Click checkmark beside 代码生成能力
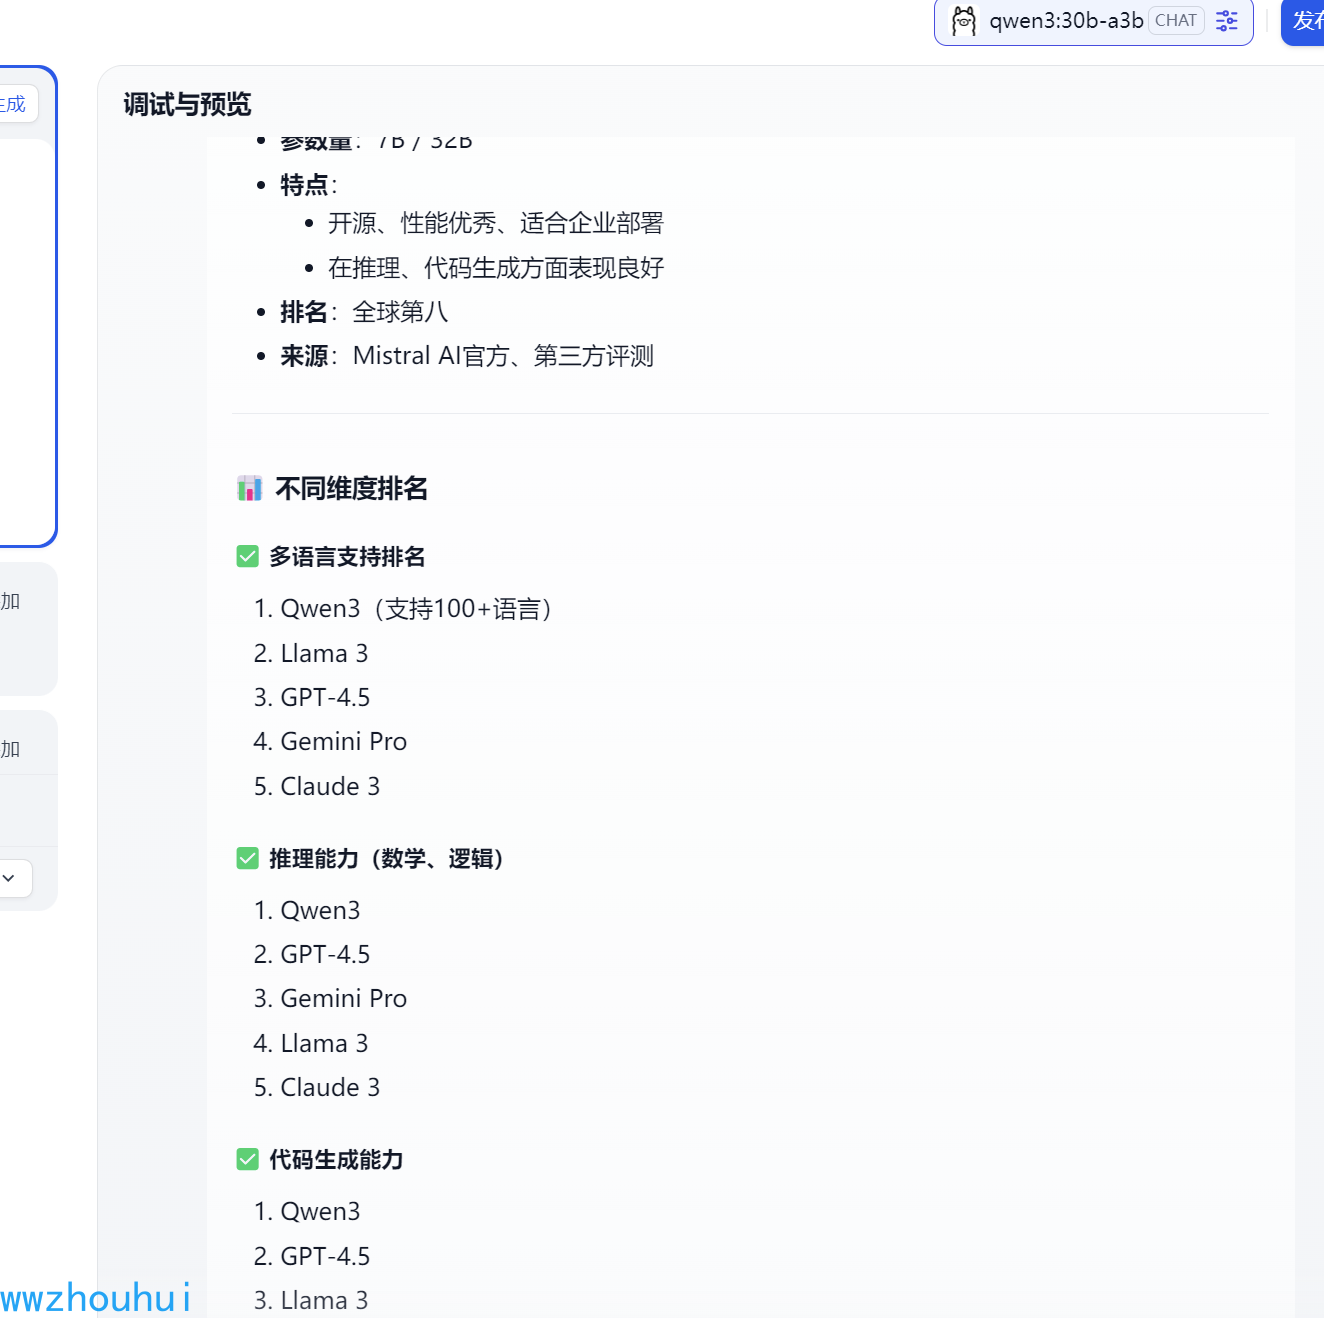 coord(247,1159)
